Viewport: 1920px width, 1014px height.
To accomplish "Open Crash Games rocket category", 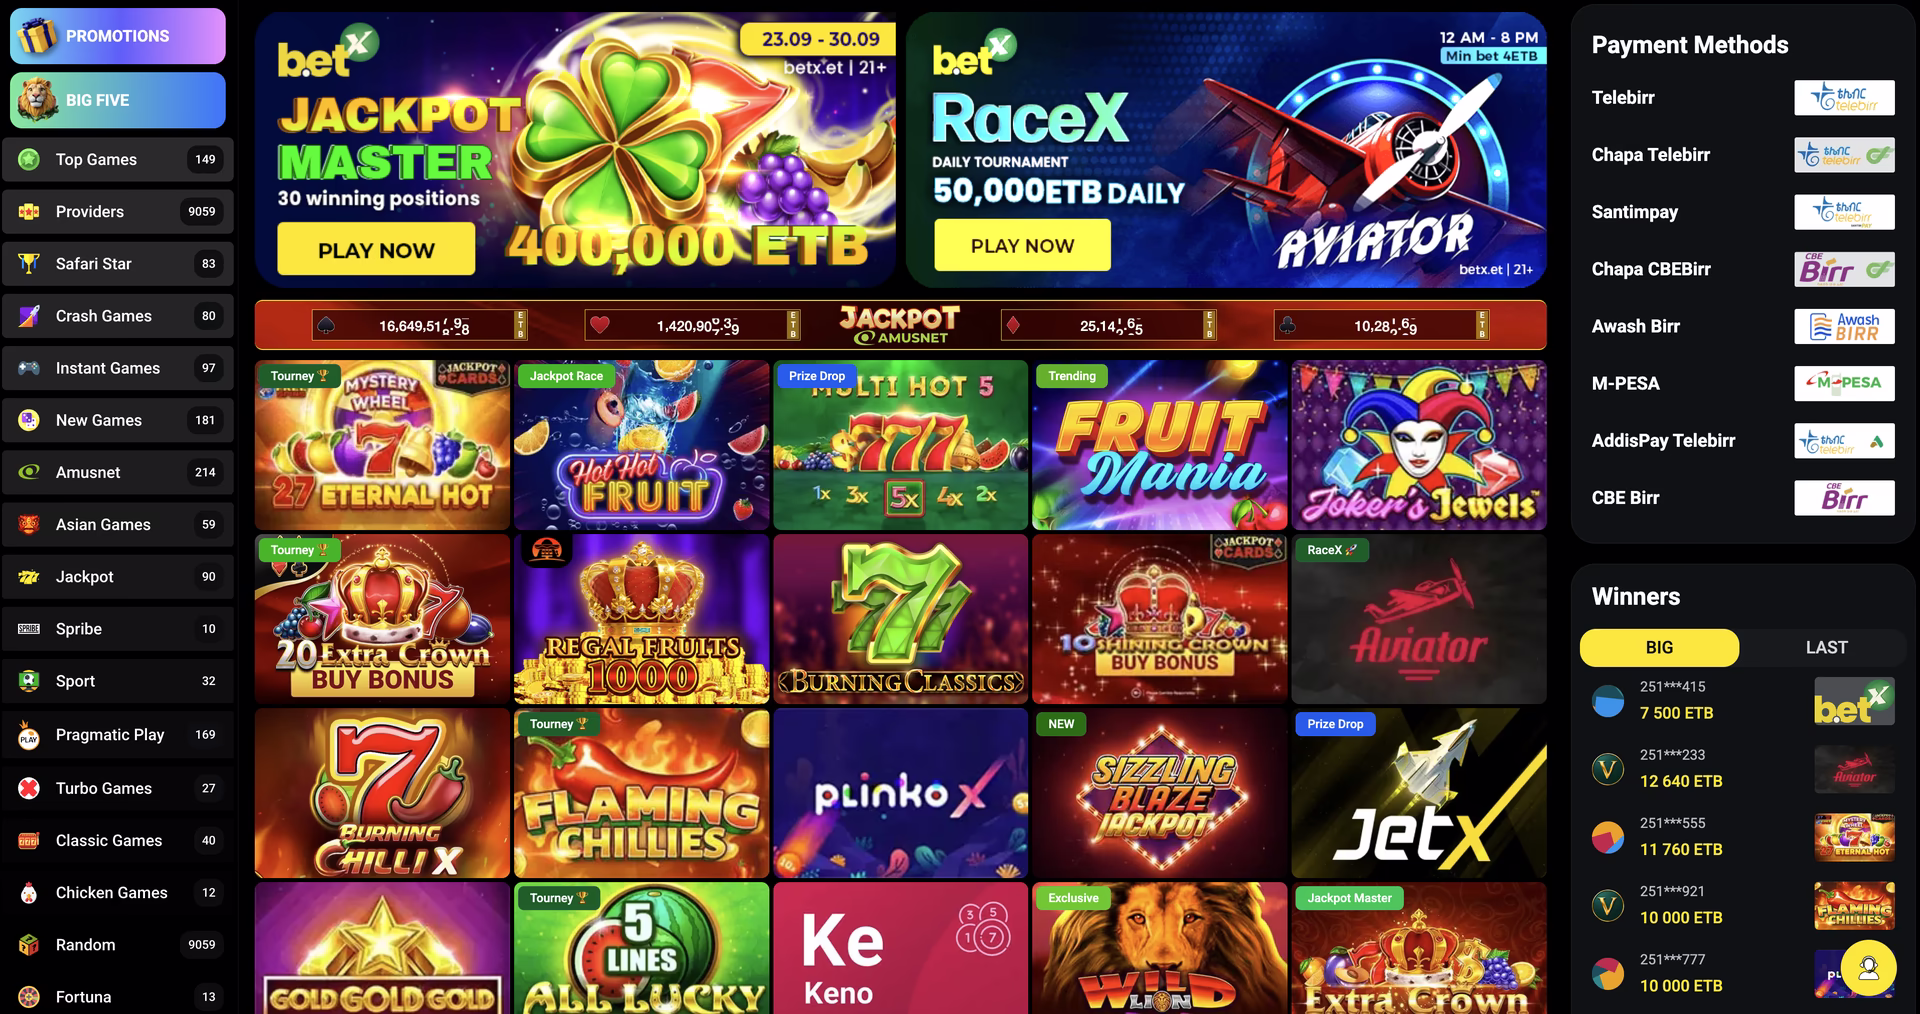I will (x=118, y=316).
